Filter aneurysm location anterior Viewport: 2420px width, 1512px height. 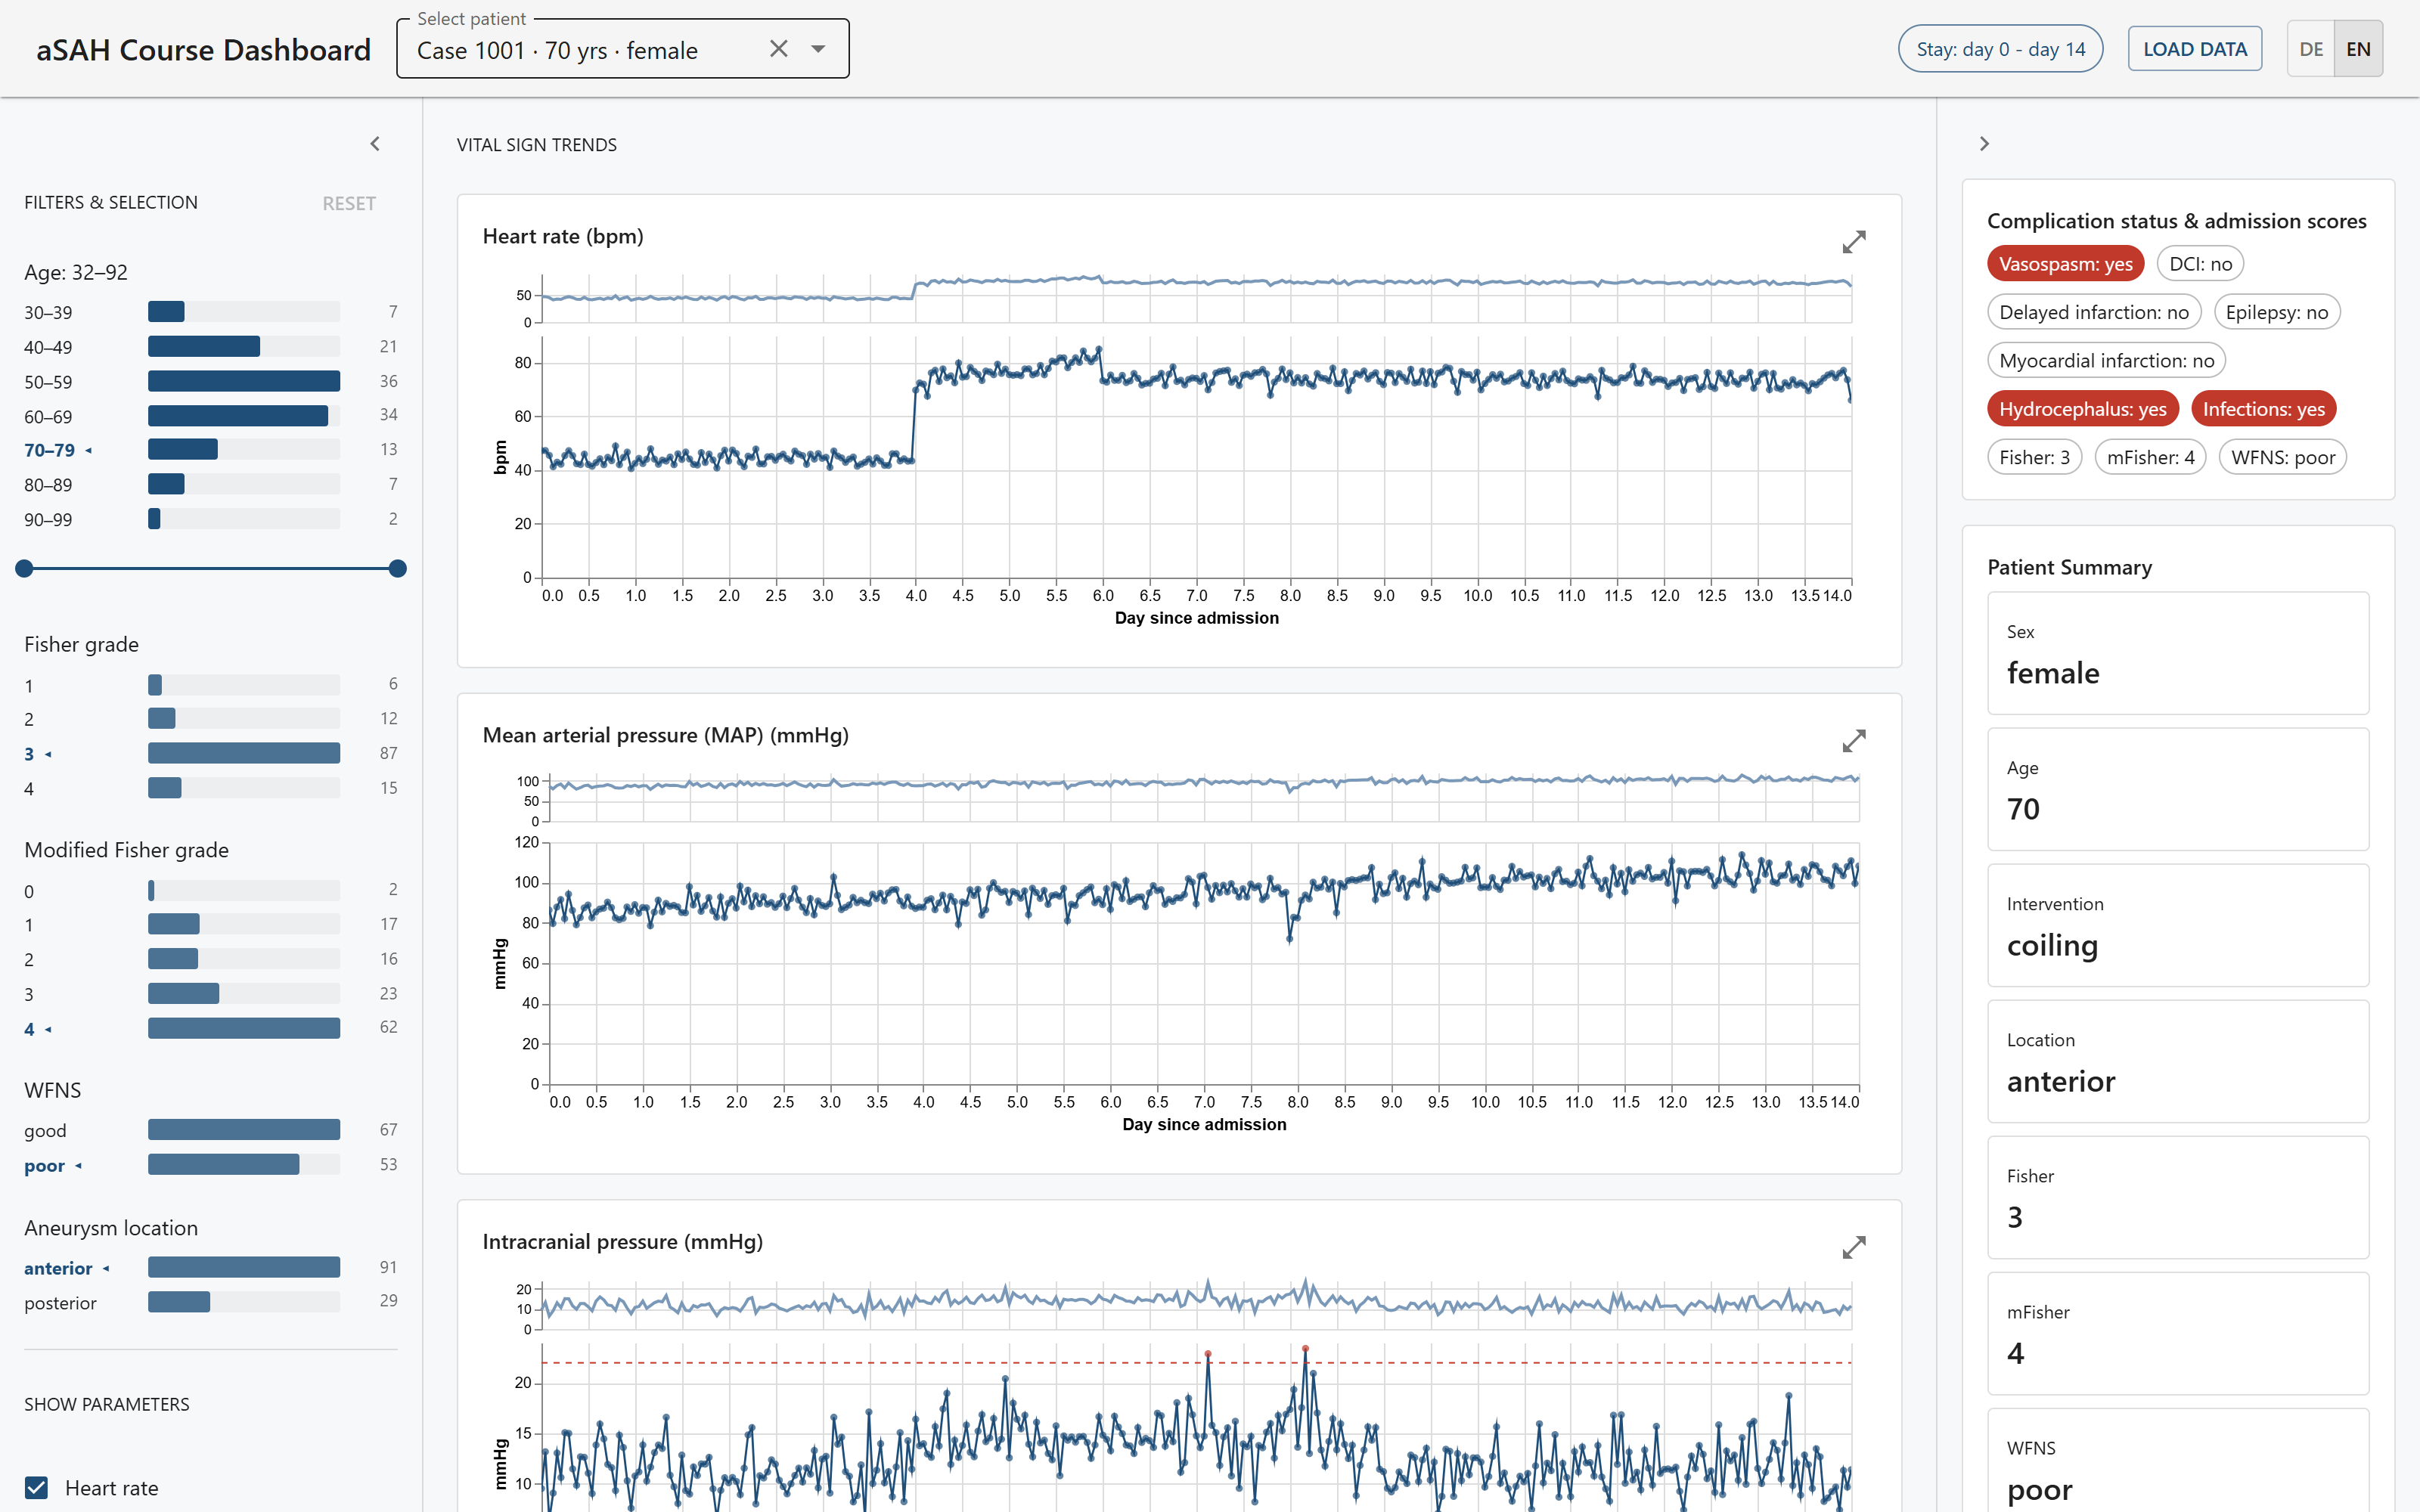coord(211,1267)
